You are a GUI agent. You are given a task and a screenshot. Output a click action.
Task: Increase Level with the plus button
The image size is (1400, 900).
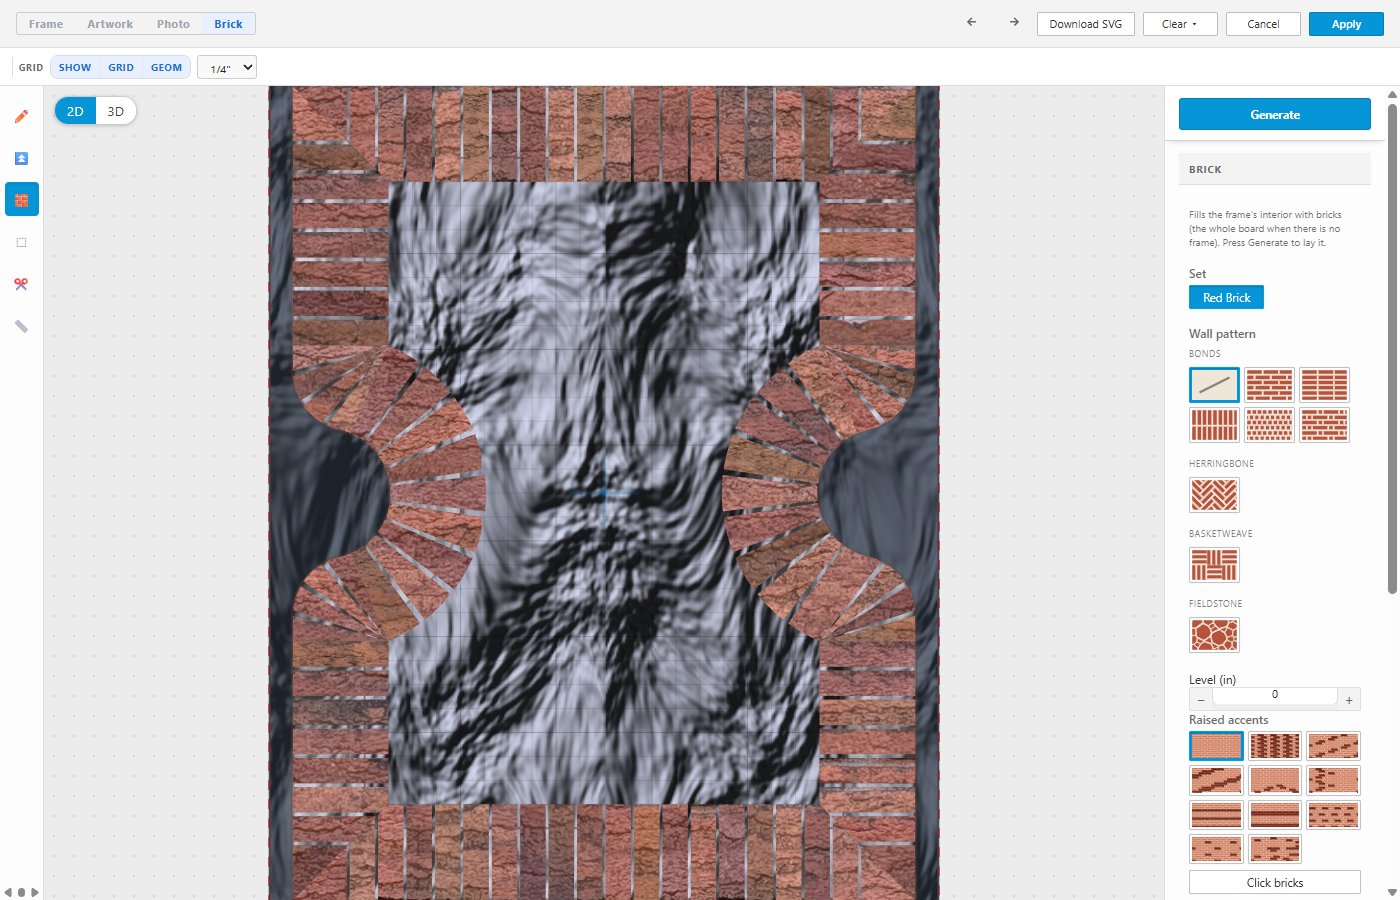(x=1349, y=700)
